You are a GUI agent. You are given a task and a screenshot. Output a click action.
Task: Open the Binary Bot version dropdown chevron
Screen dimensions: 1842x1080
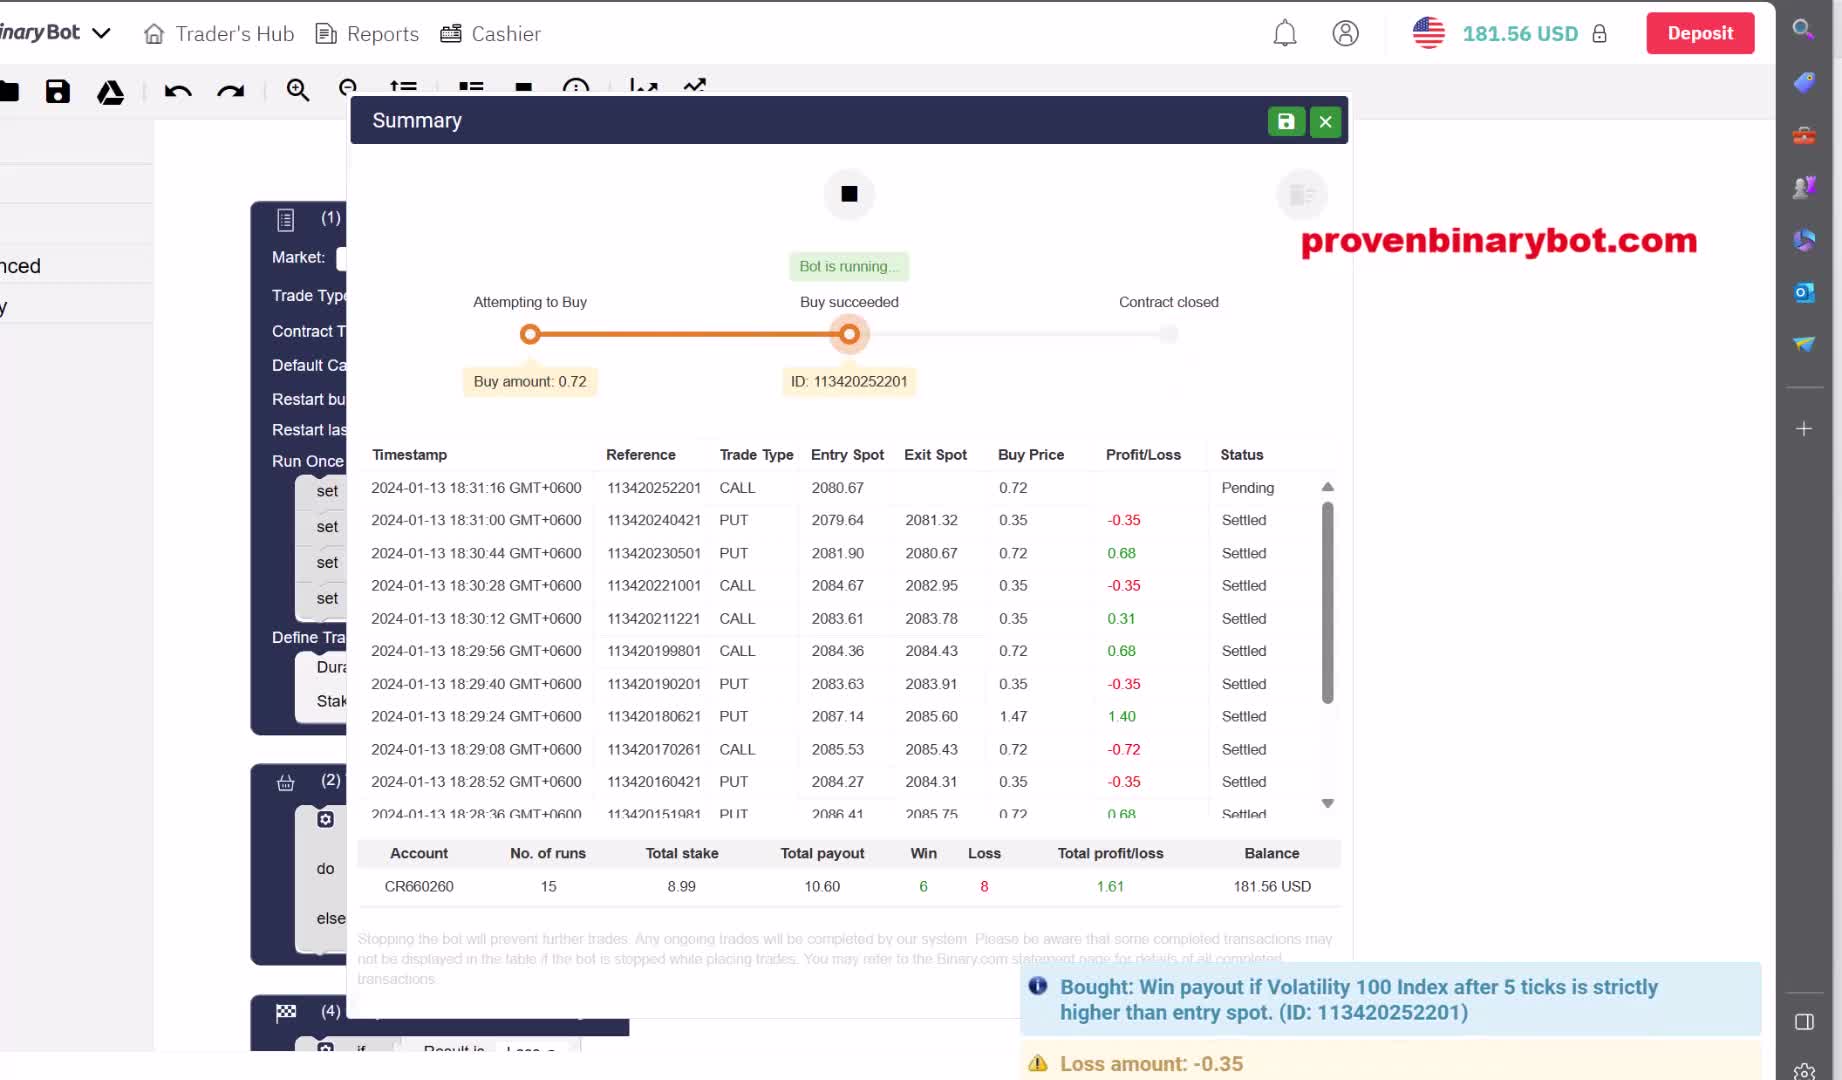(101, 33)
